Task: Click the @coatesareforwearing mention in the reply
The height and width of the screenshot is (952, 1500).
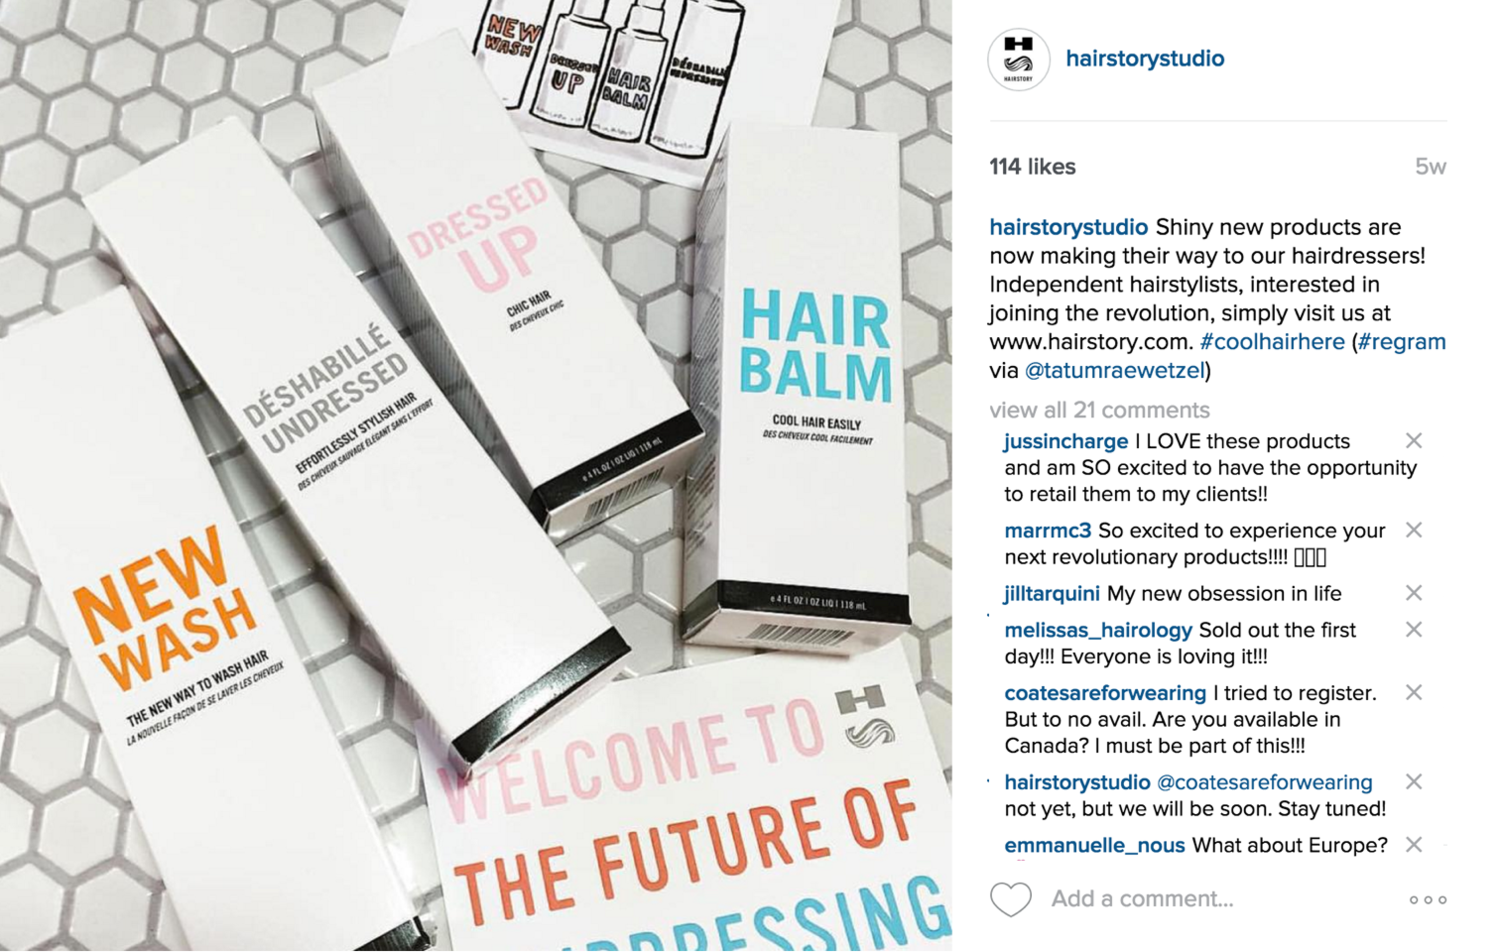Action: tap(1264, 782)
